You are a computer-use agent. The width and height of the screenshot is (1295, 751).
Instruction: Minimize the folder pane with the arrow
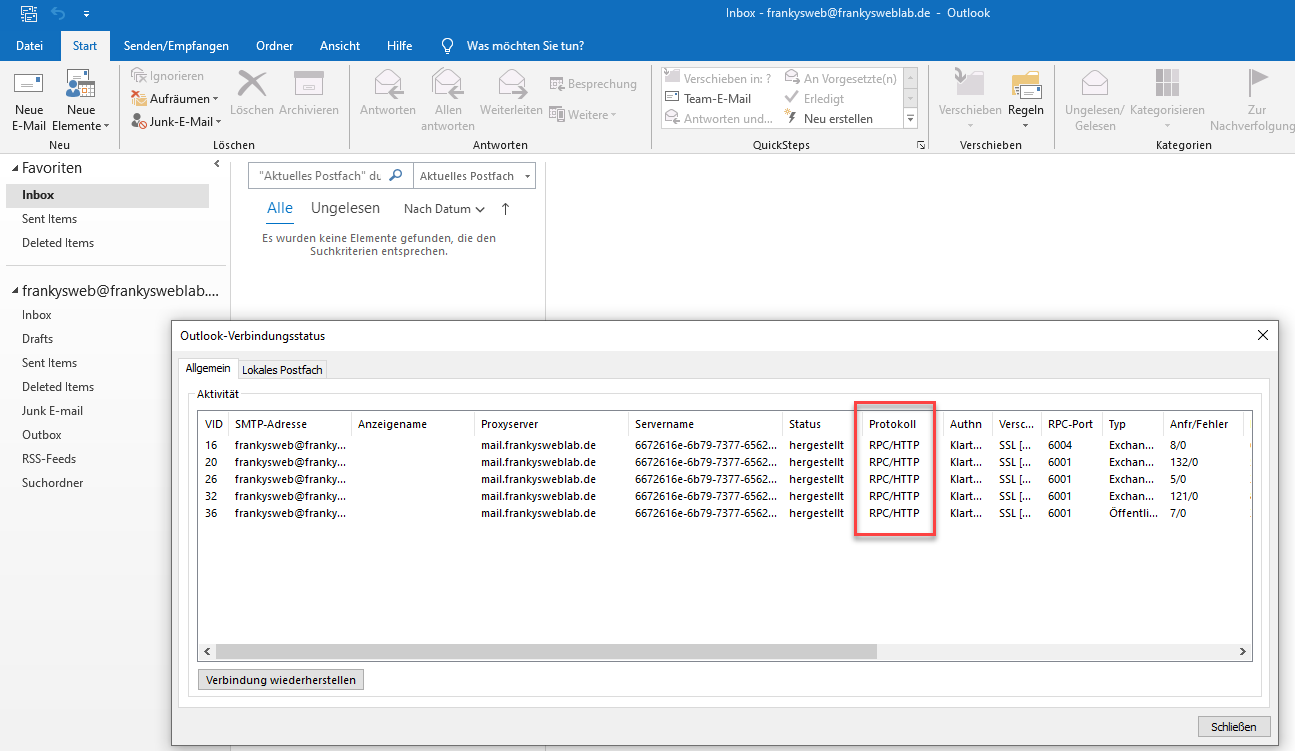[217, 164]
